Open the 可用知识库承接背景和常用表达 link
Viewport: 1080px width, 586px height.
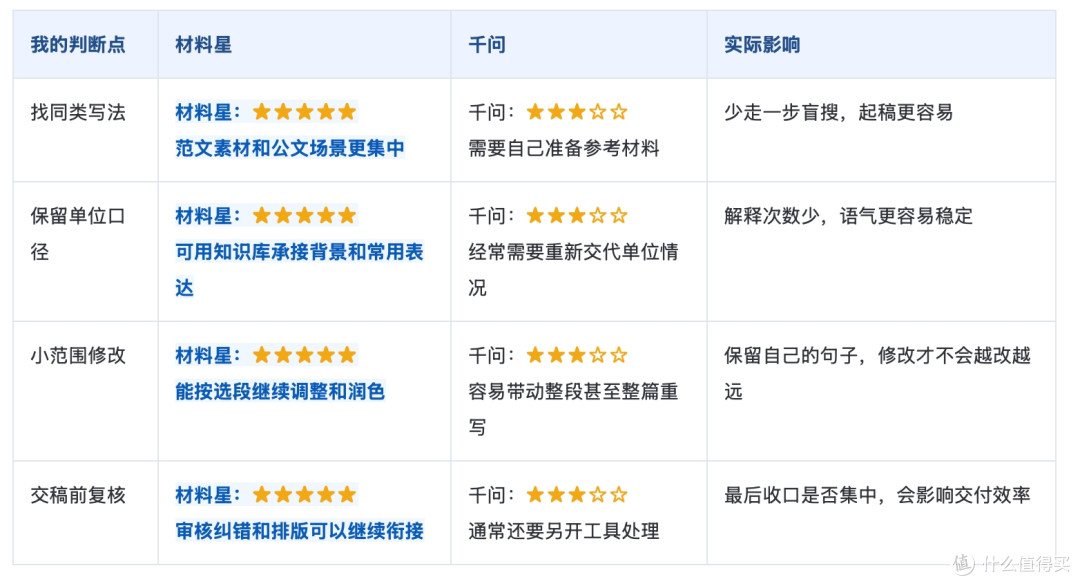pyautogui.click(x=299, y=269)
